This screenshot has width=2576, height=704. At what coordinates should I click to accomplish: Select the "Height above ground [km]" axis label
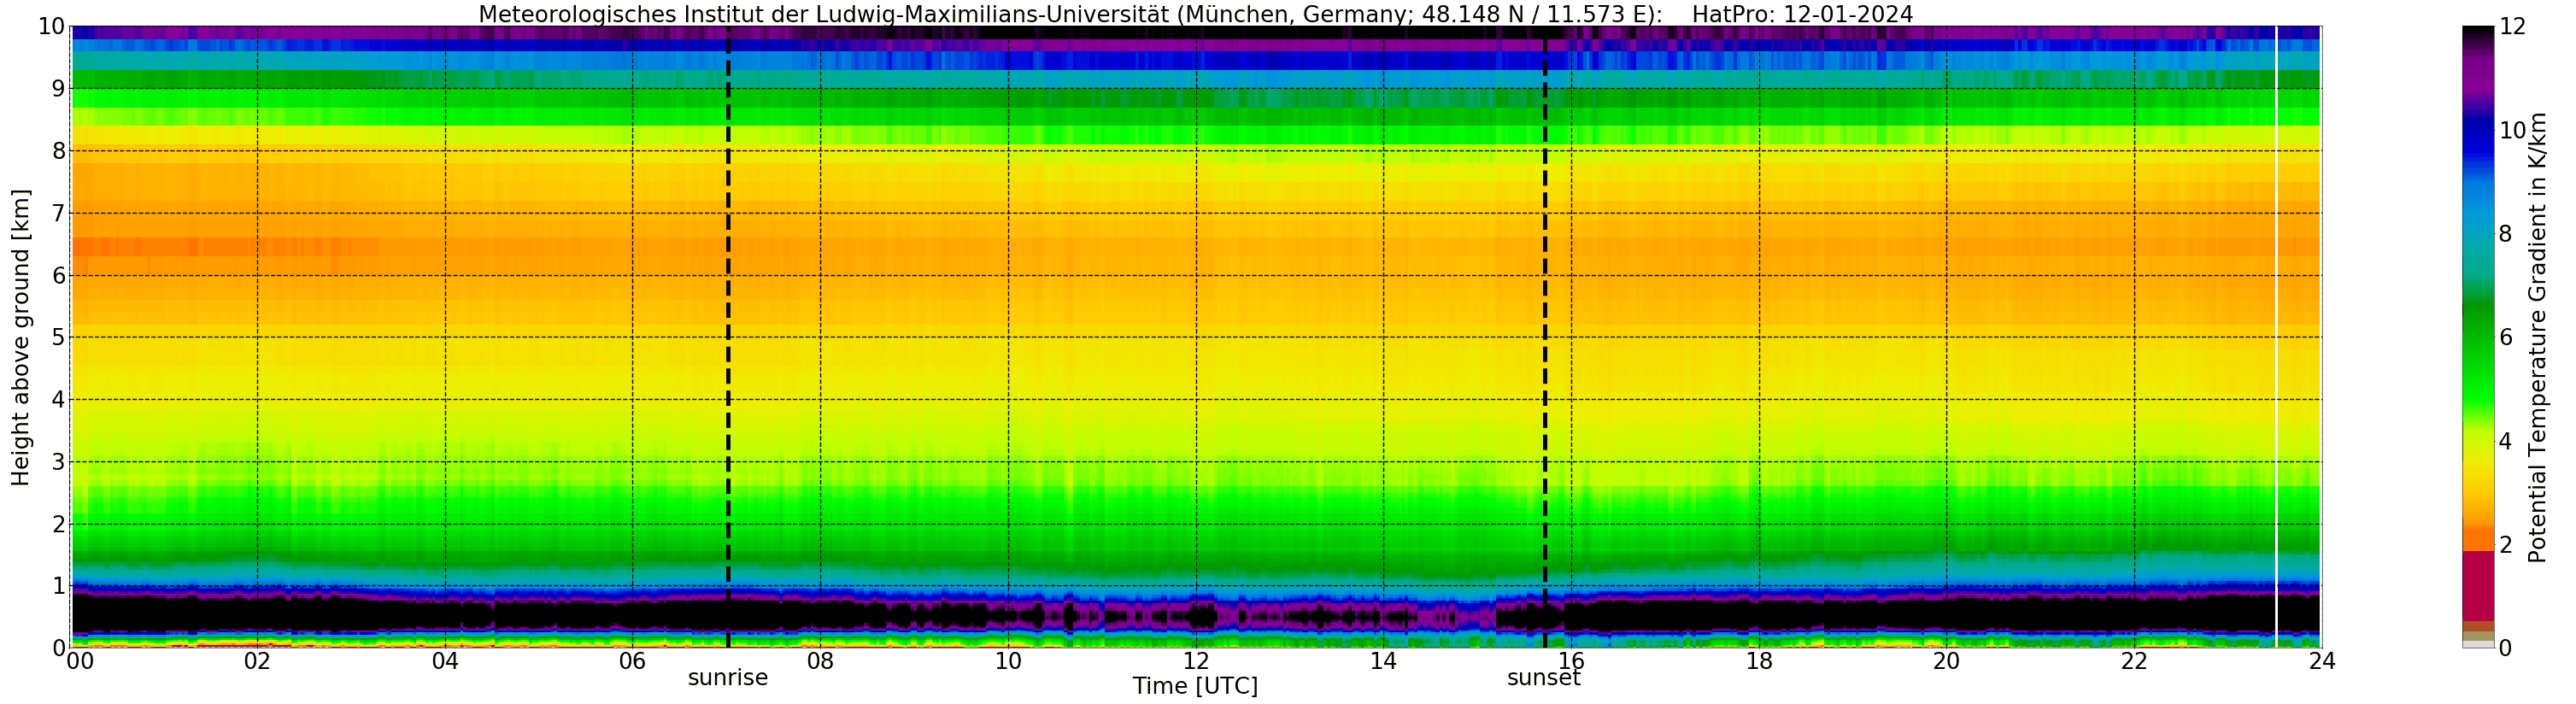[x=21, y=338]
